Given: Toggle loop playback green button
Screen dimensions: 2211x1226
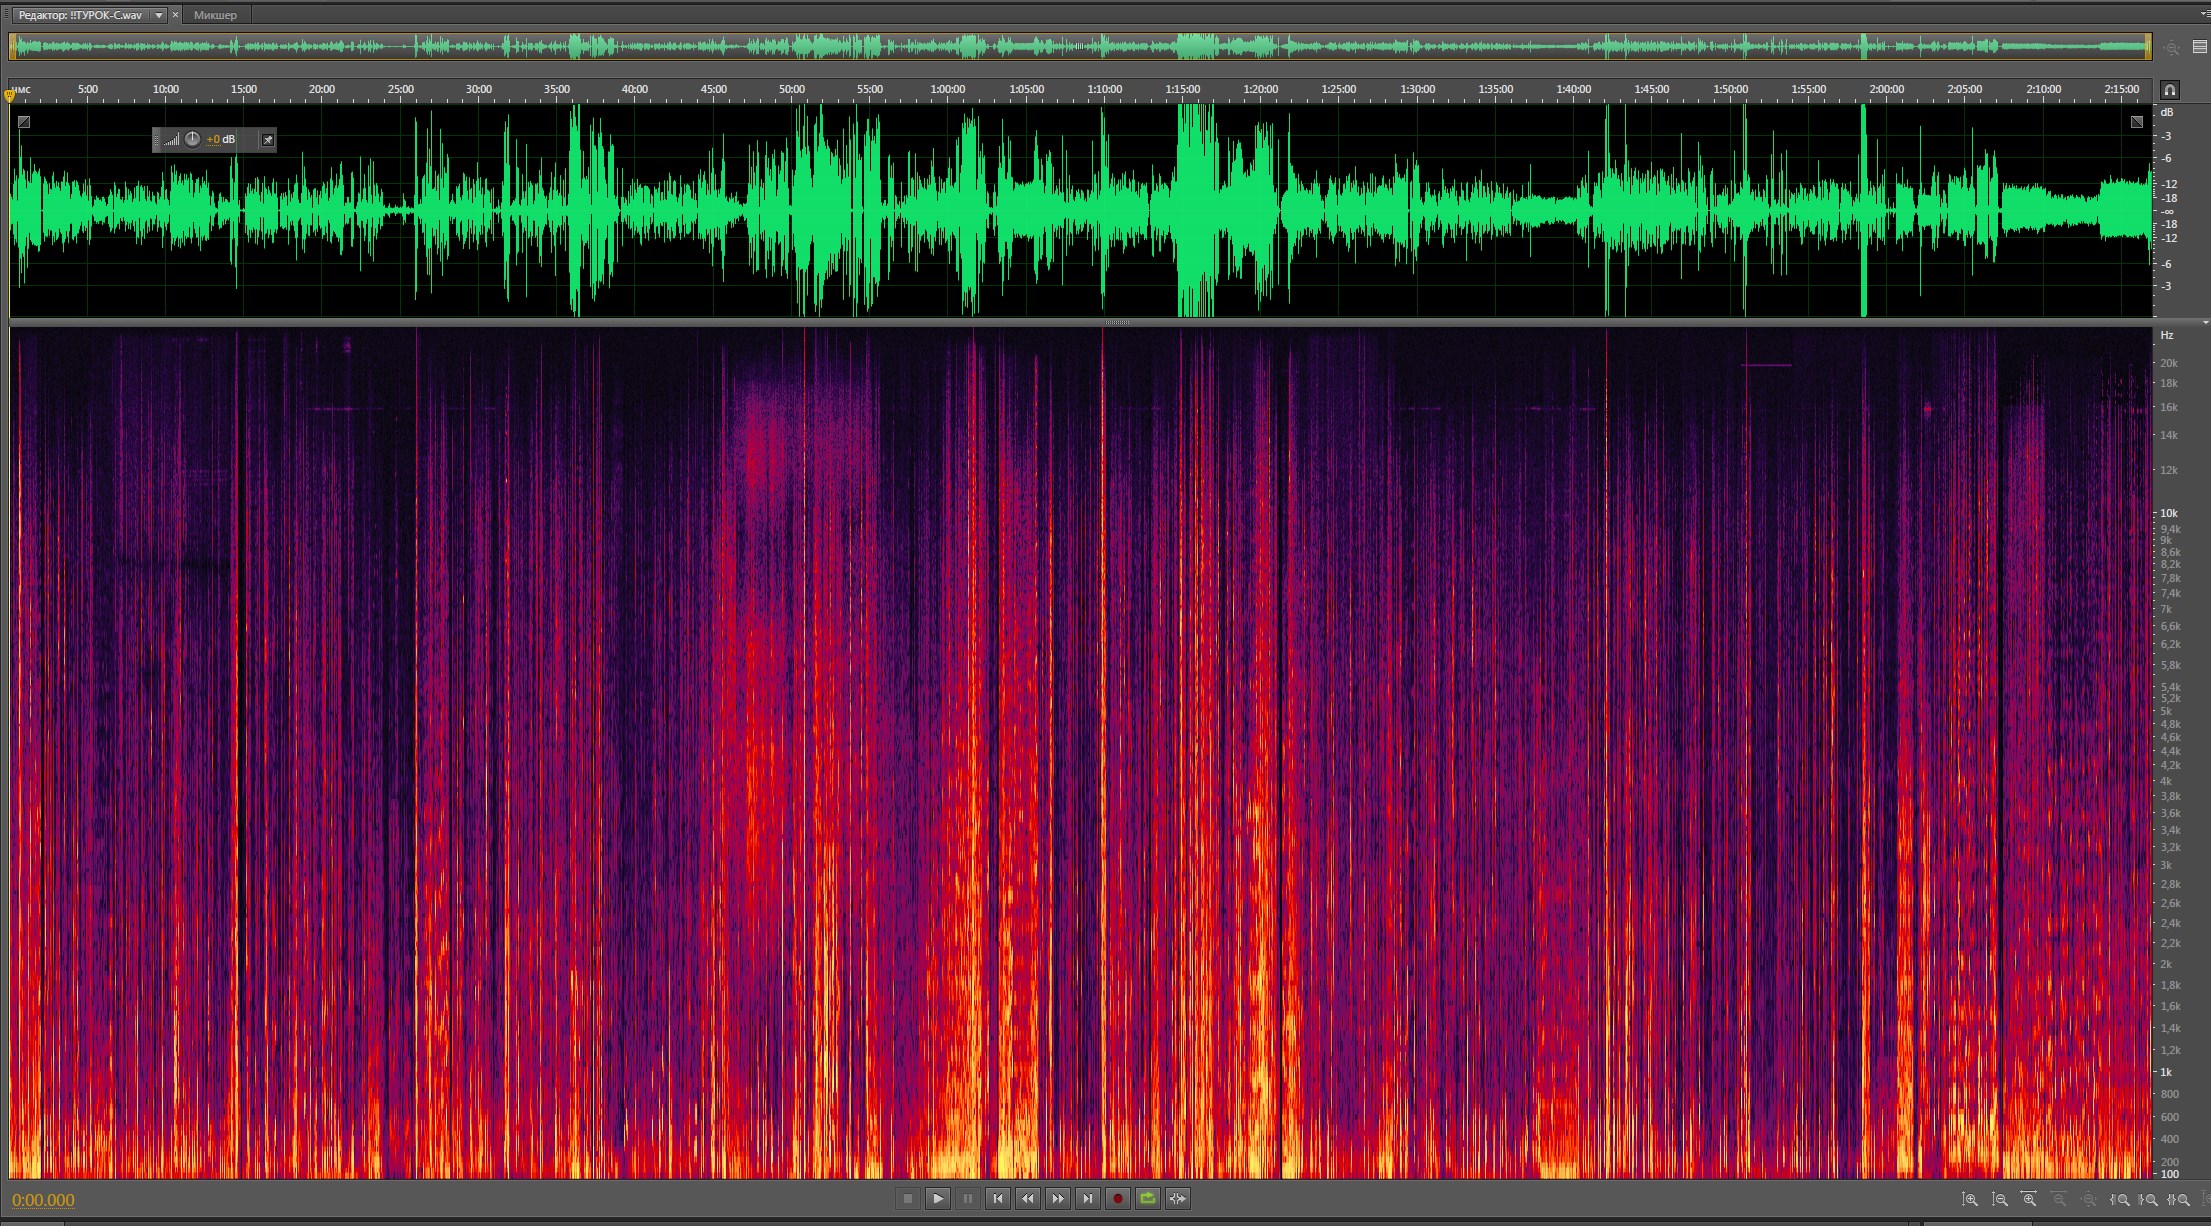Looking at the screenshot, I should [1148, 1198].
